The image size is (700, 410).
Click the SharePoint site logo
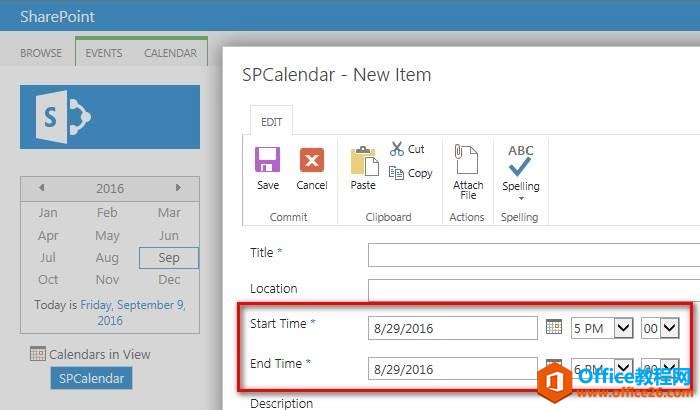click(x=110, y=117)
